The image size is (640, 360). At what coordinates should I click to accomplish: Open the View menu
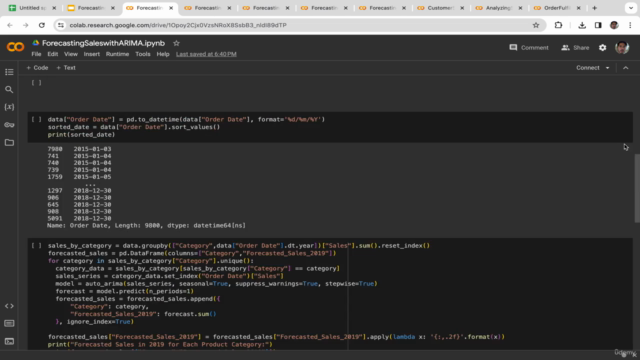tap(71, 54)
